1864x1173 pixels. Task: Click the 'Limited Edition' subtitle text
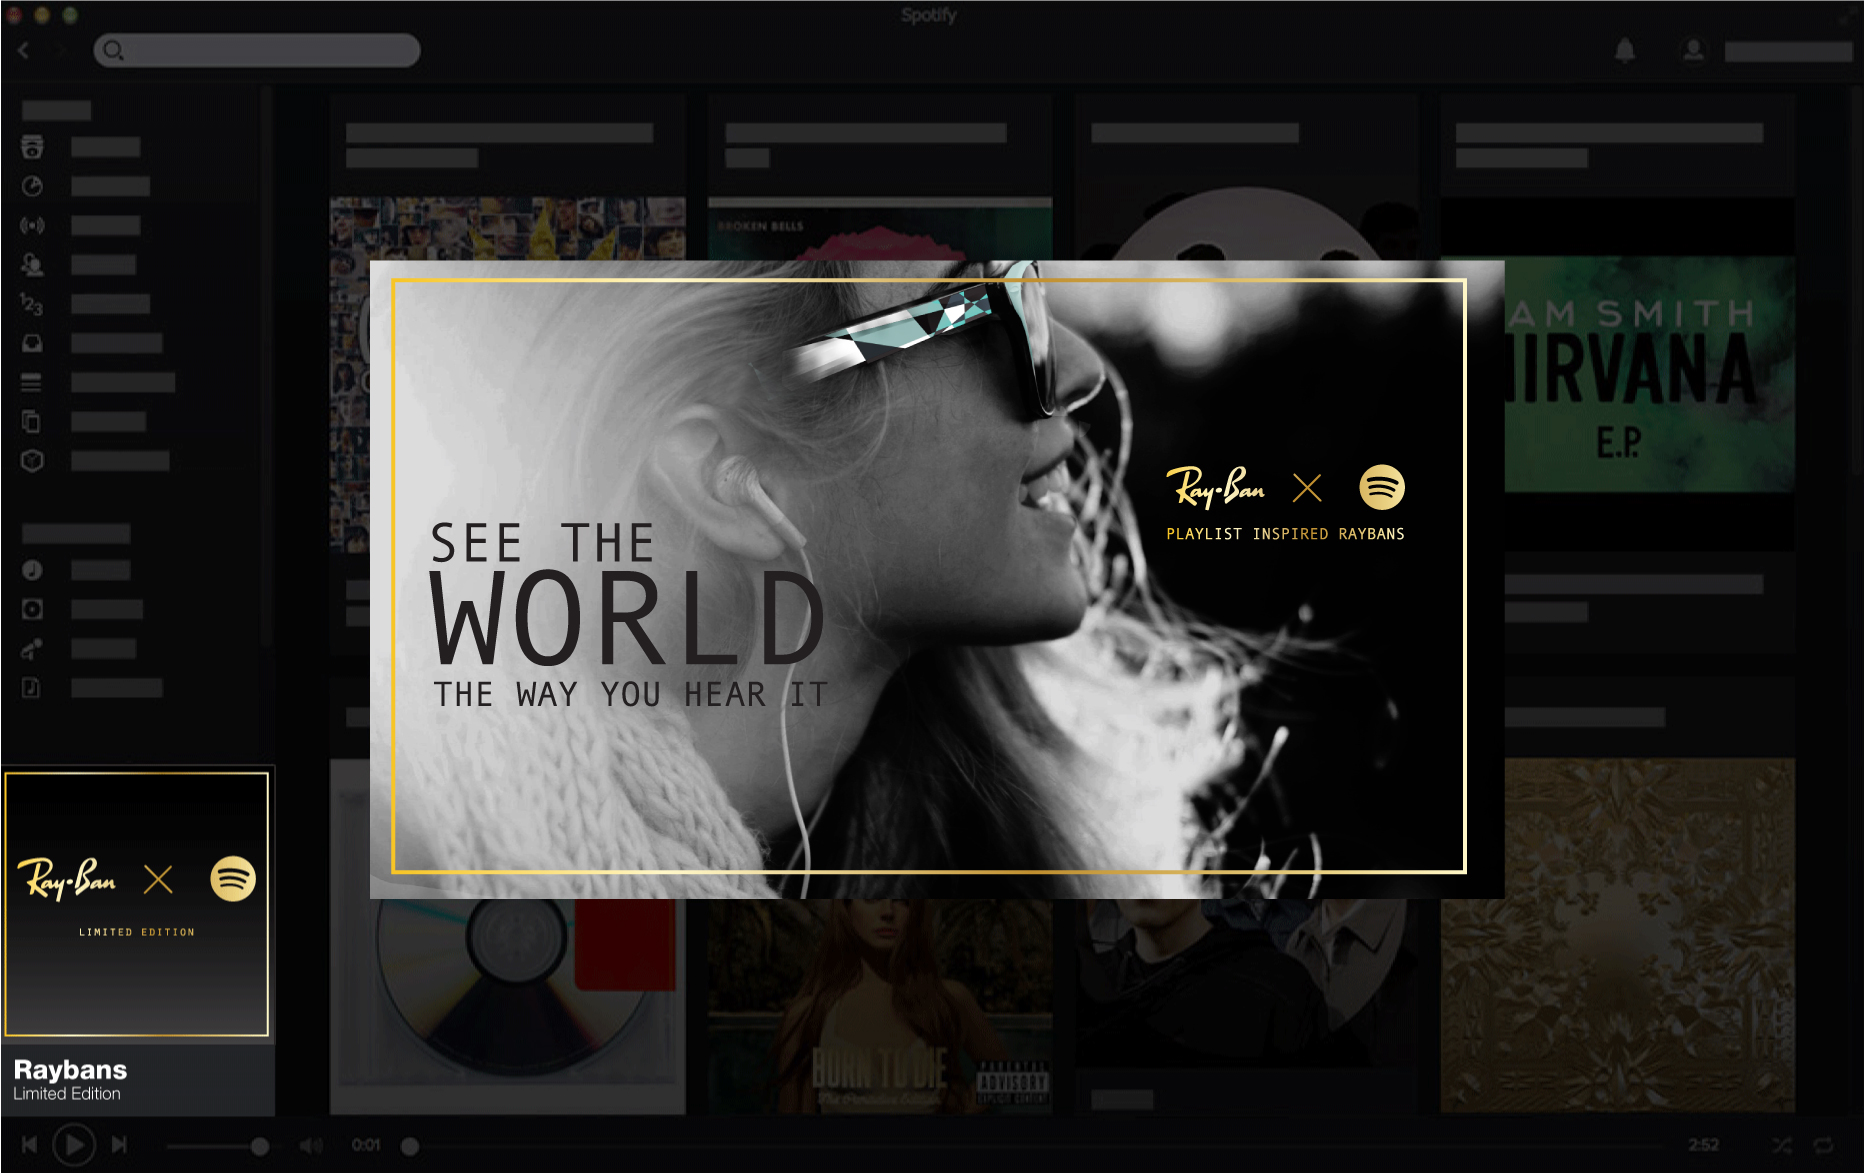[67, 1094]
